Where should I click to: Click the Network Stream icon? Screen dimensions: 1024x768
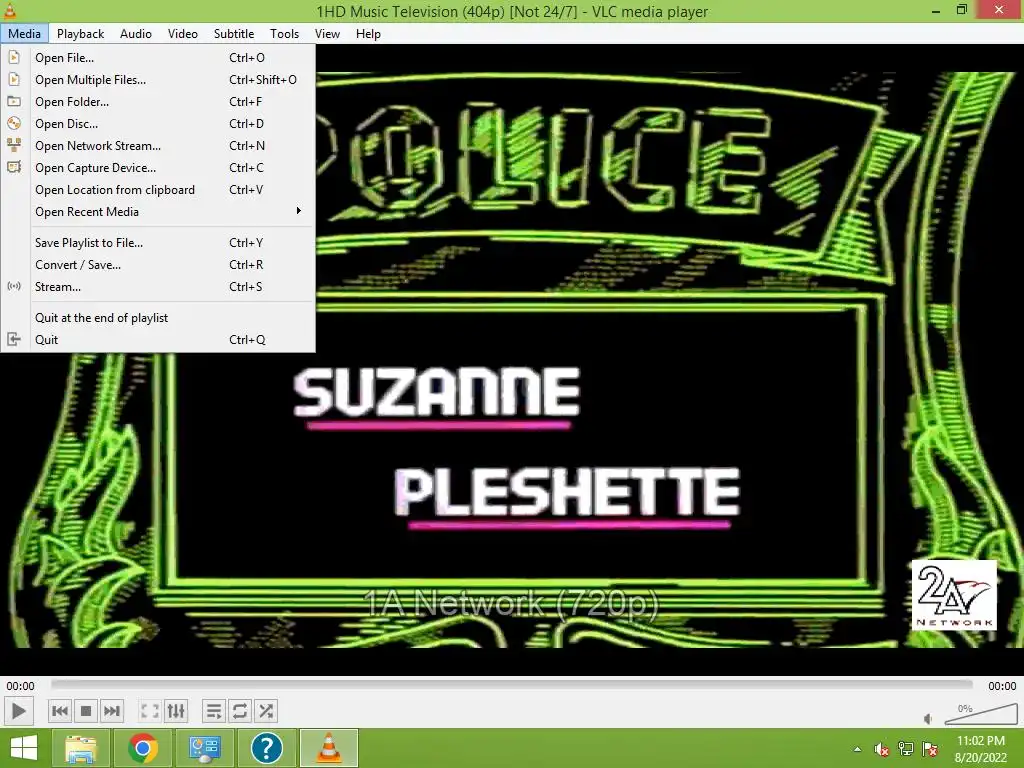[14, 146]
